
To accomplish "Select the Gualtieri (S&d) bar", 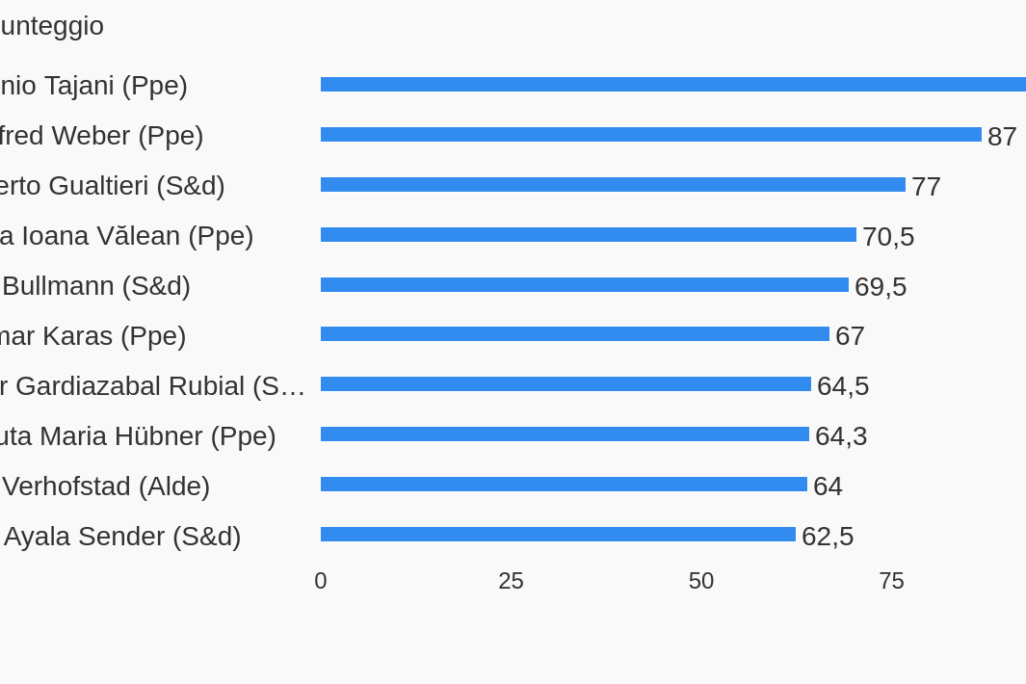I will click(612, 185).
